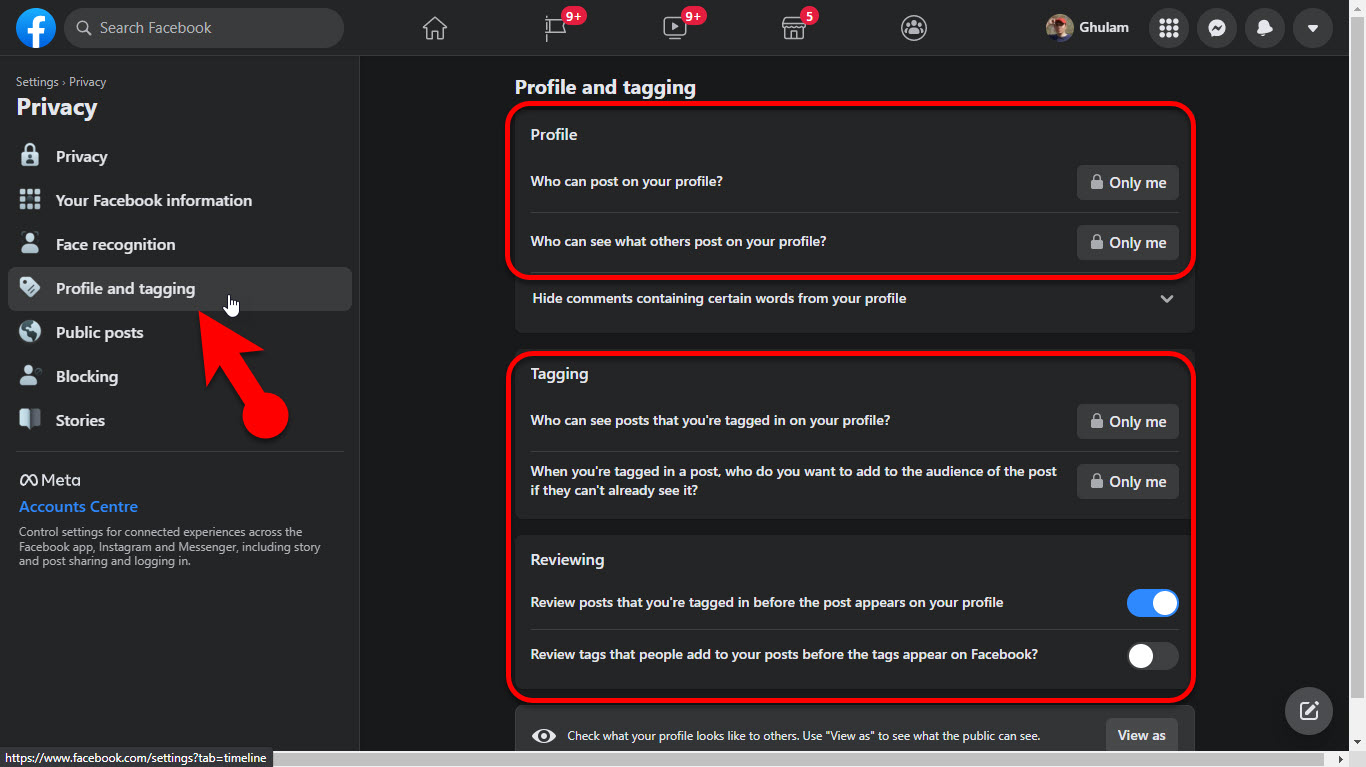Open the nine-dot Menu grid icon

[x=1168, y=28]
